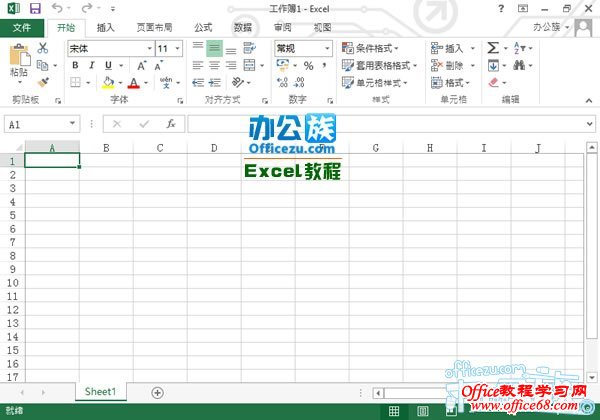This screenshot has width=600, height=420.
Task: Open the phonetic guide wén button
Action: 166,82
